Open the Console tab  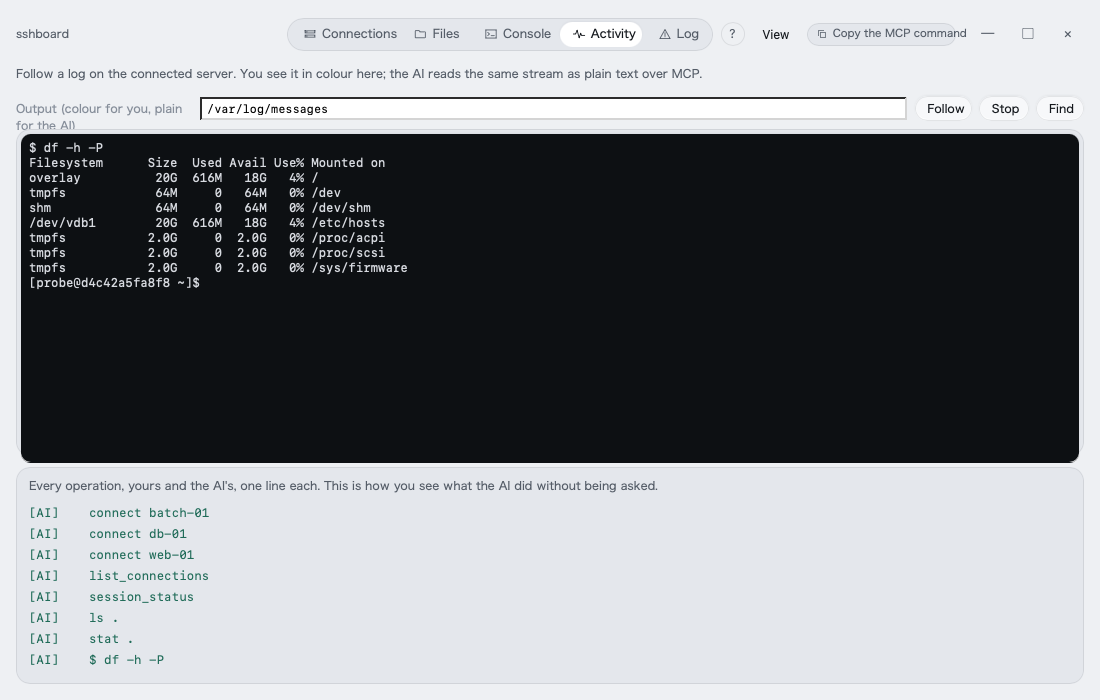click(518, 34)
